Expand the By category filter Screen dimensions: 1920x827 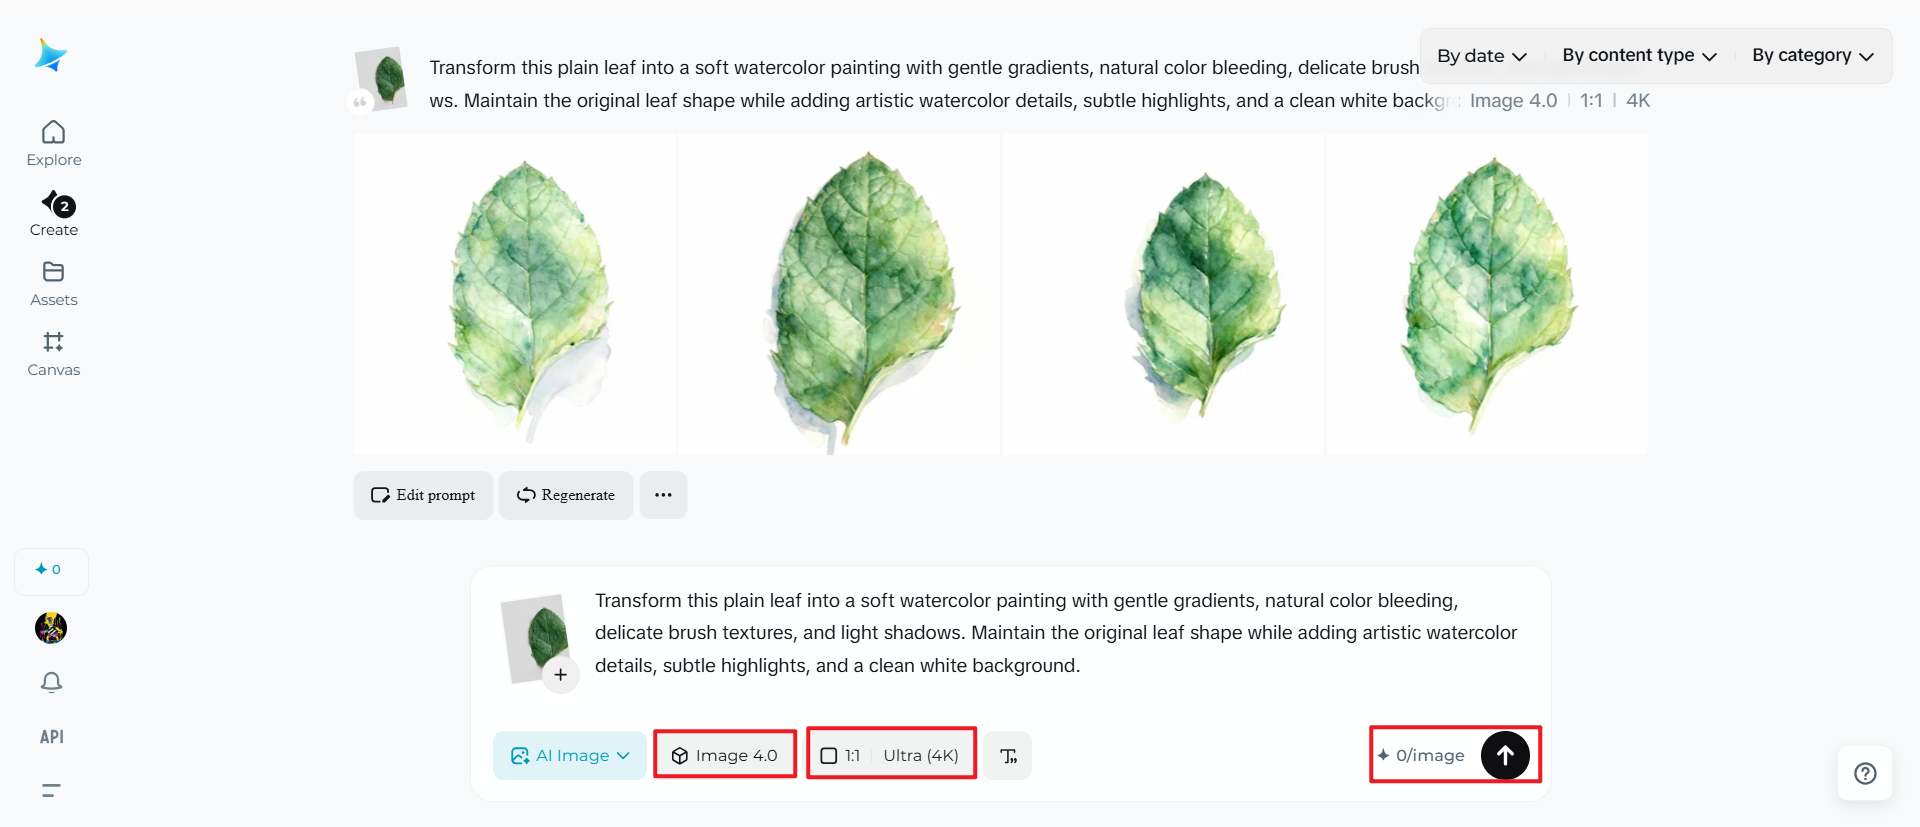click(x=1812, y=56)
